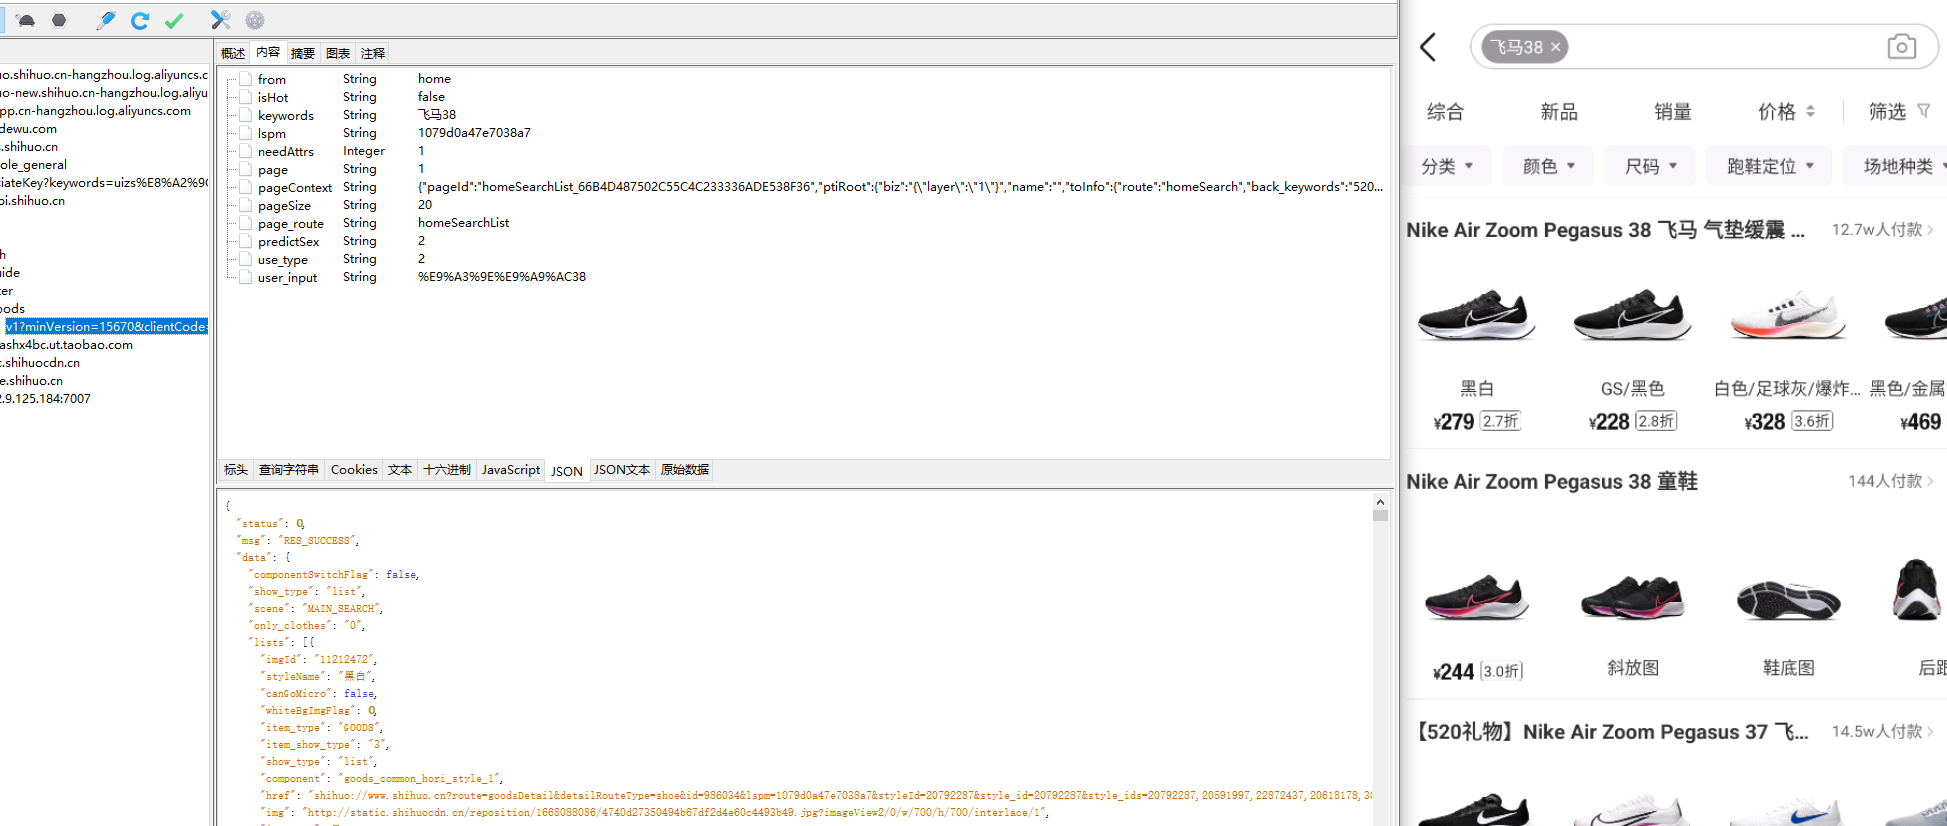Click the document icon of the user_input row
The width and height of the screenshot is (1947, 826).
(x=245, y=277)
